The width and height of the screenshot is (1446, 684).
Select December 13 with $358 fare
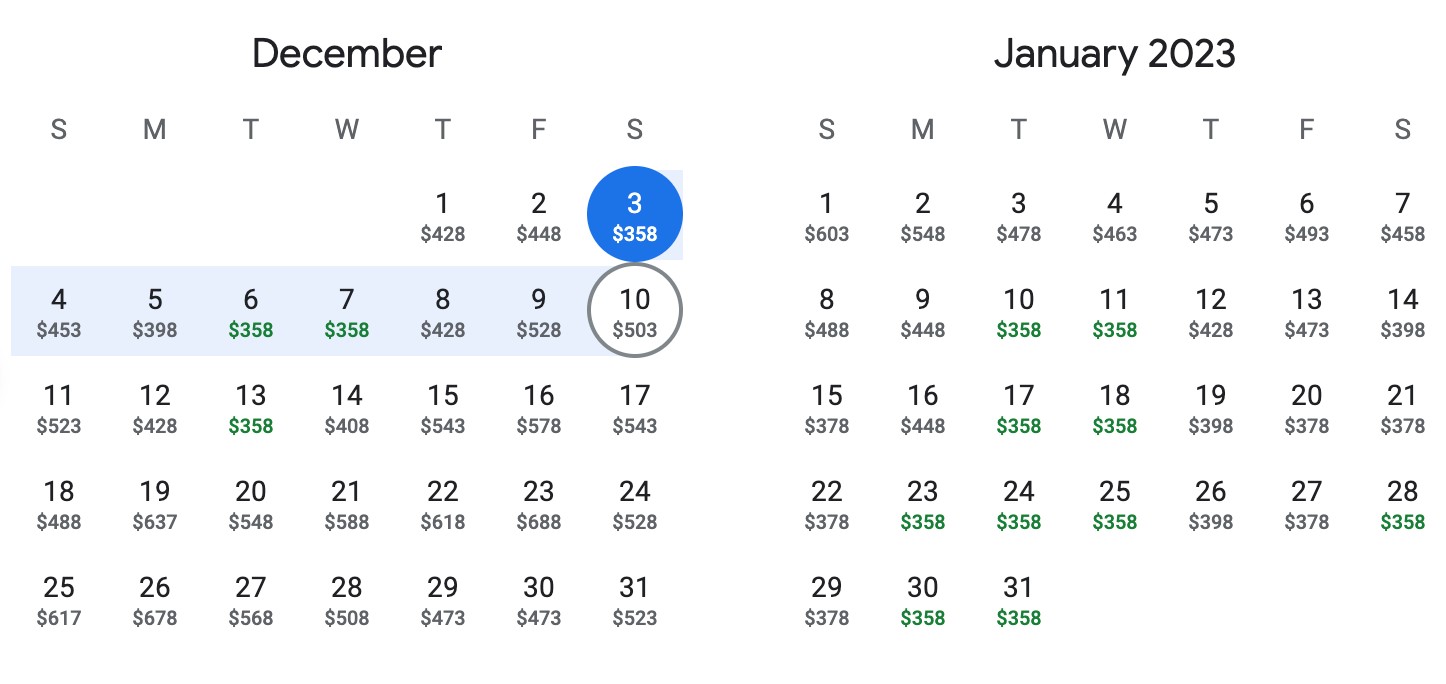coord(250,407)
